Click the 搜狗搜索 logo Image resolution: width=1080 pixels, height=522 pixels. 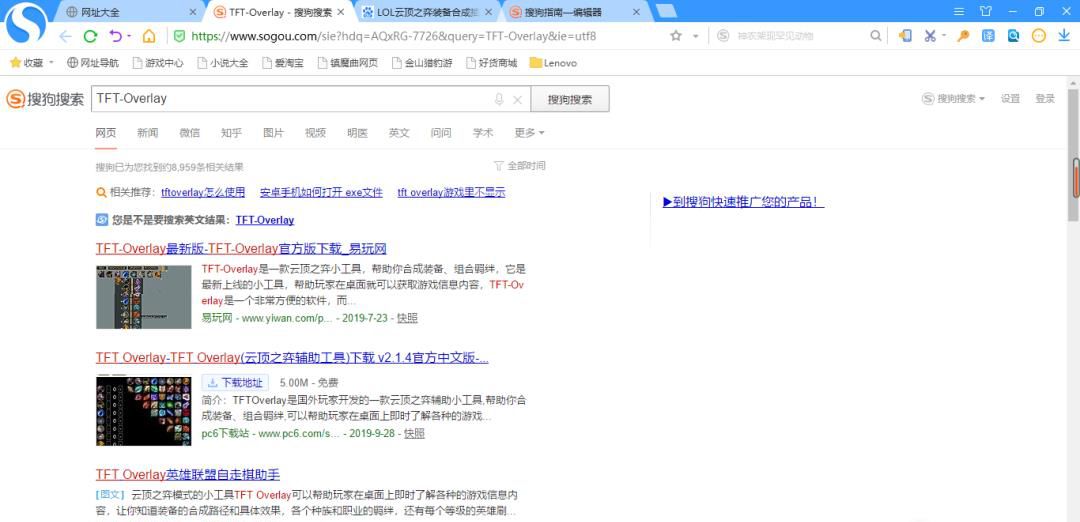click(45, 99)
